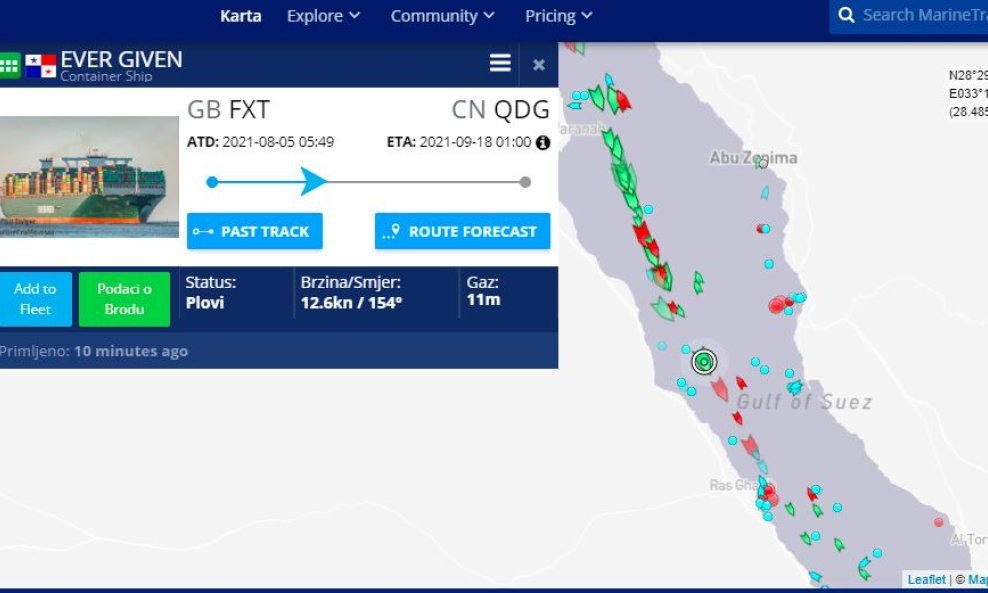The image size is (988, 593).
Task: Click the ATD time 2021-08-05 05:49
Action: tap(278, 142)
